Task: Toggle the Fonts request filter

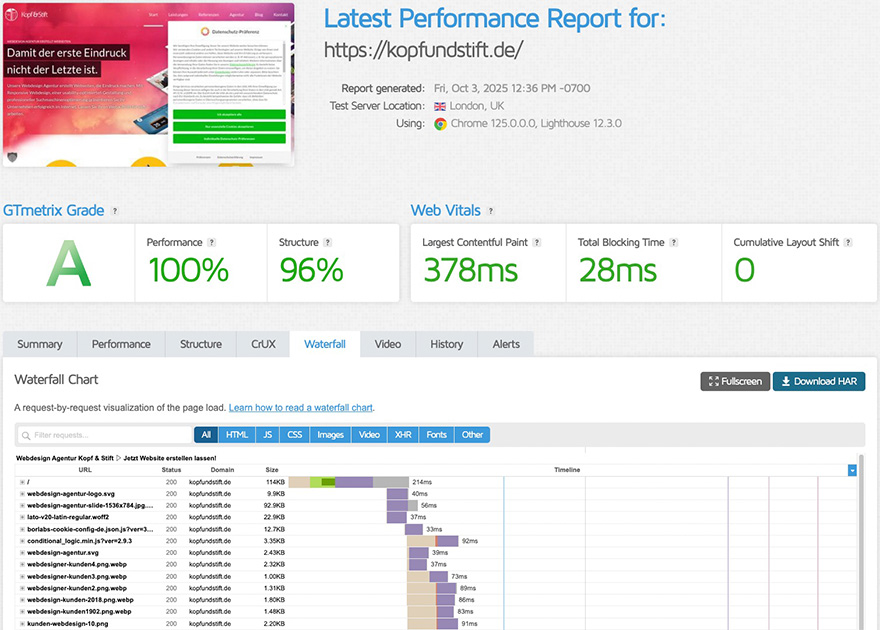Action: tap(436, 435)
